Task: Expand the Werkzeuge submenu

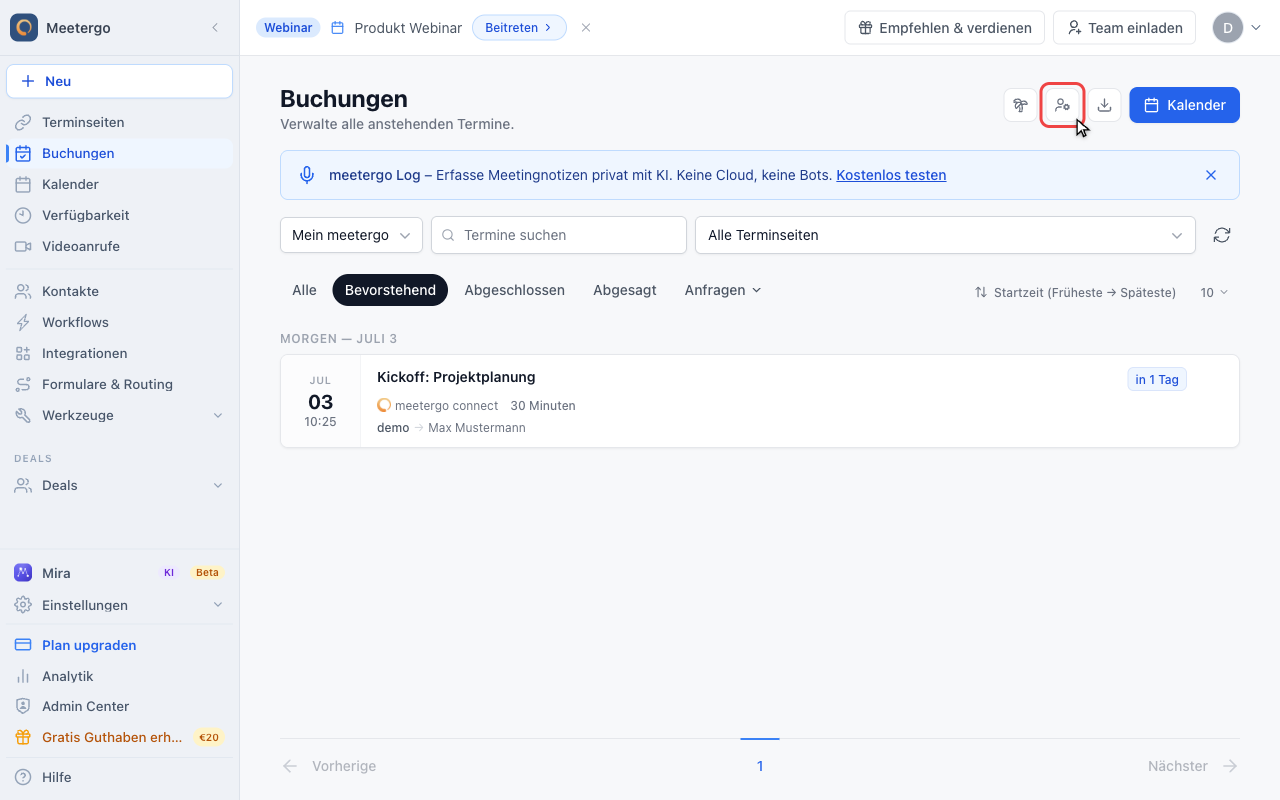Action: (x=218, y=415)
